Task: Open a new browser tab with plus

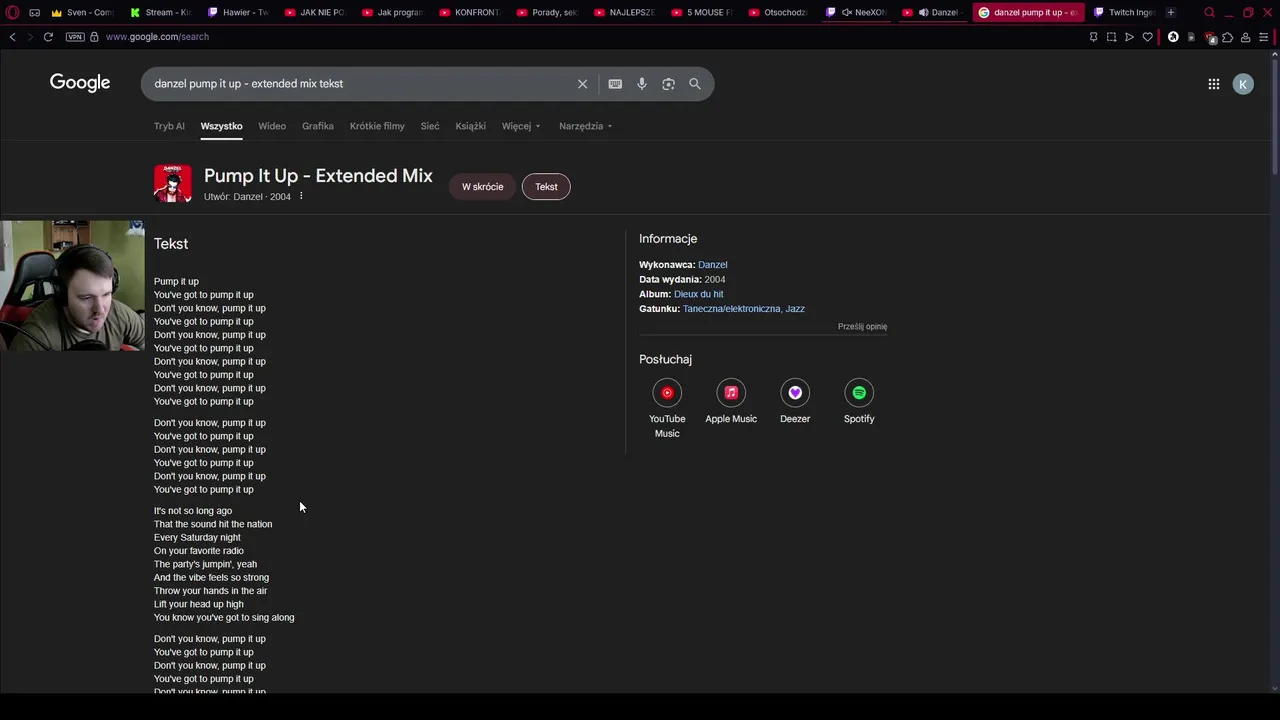Action: [x=1171, y=13]
